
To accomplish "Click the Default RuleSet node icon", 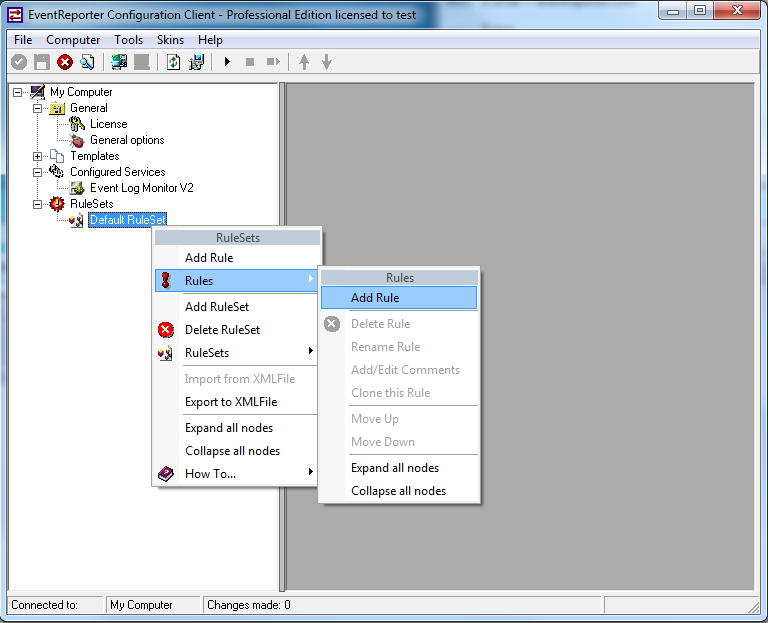I will point(76,220).
